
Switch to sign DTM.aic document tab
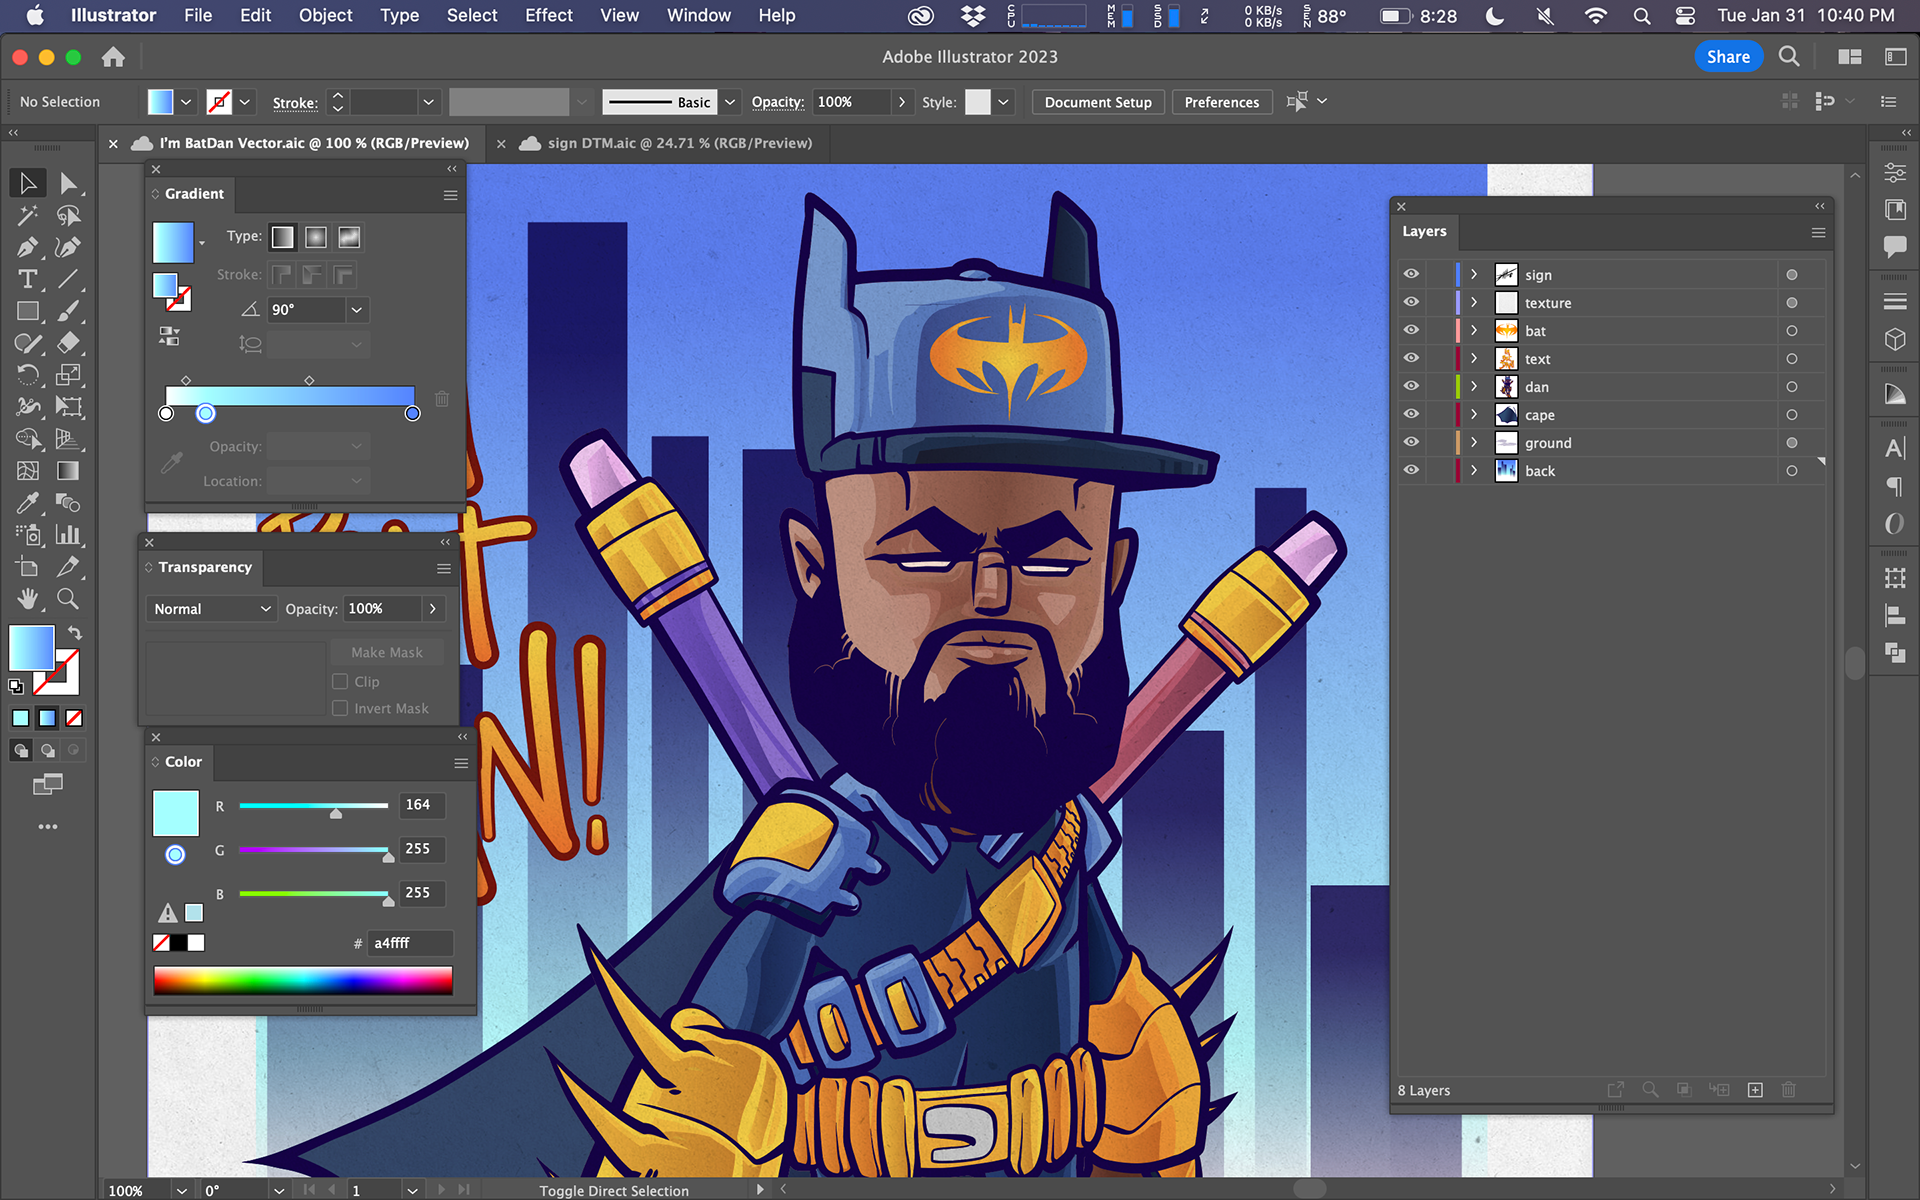[680, 143]
